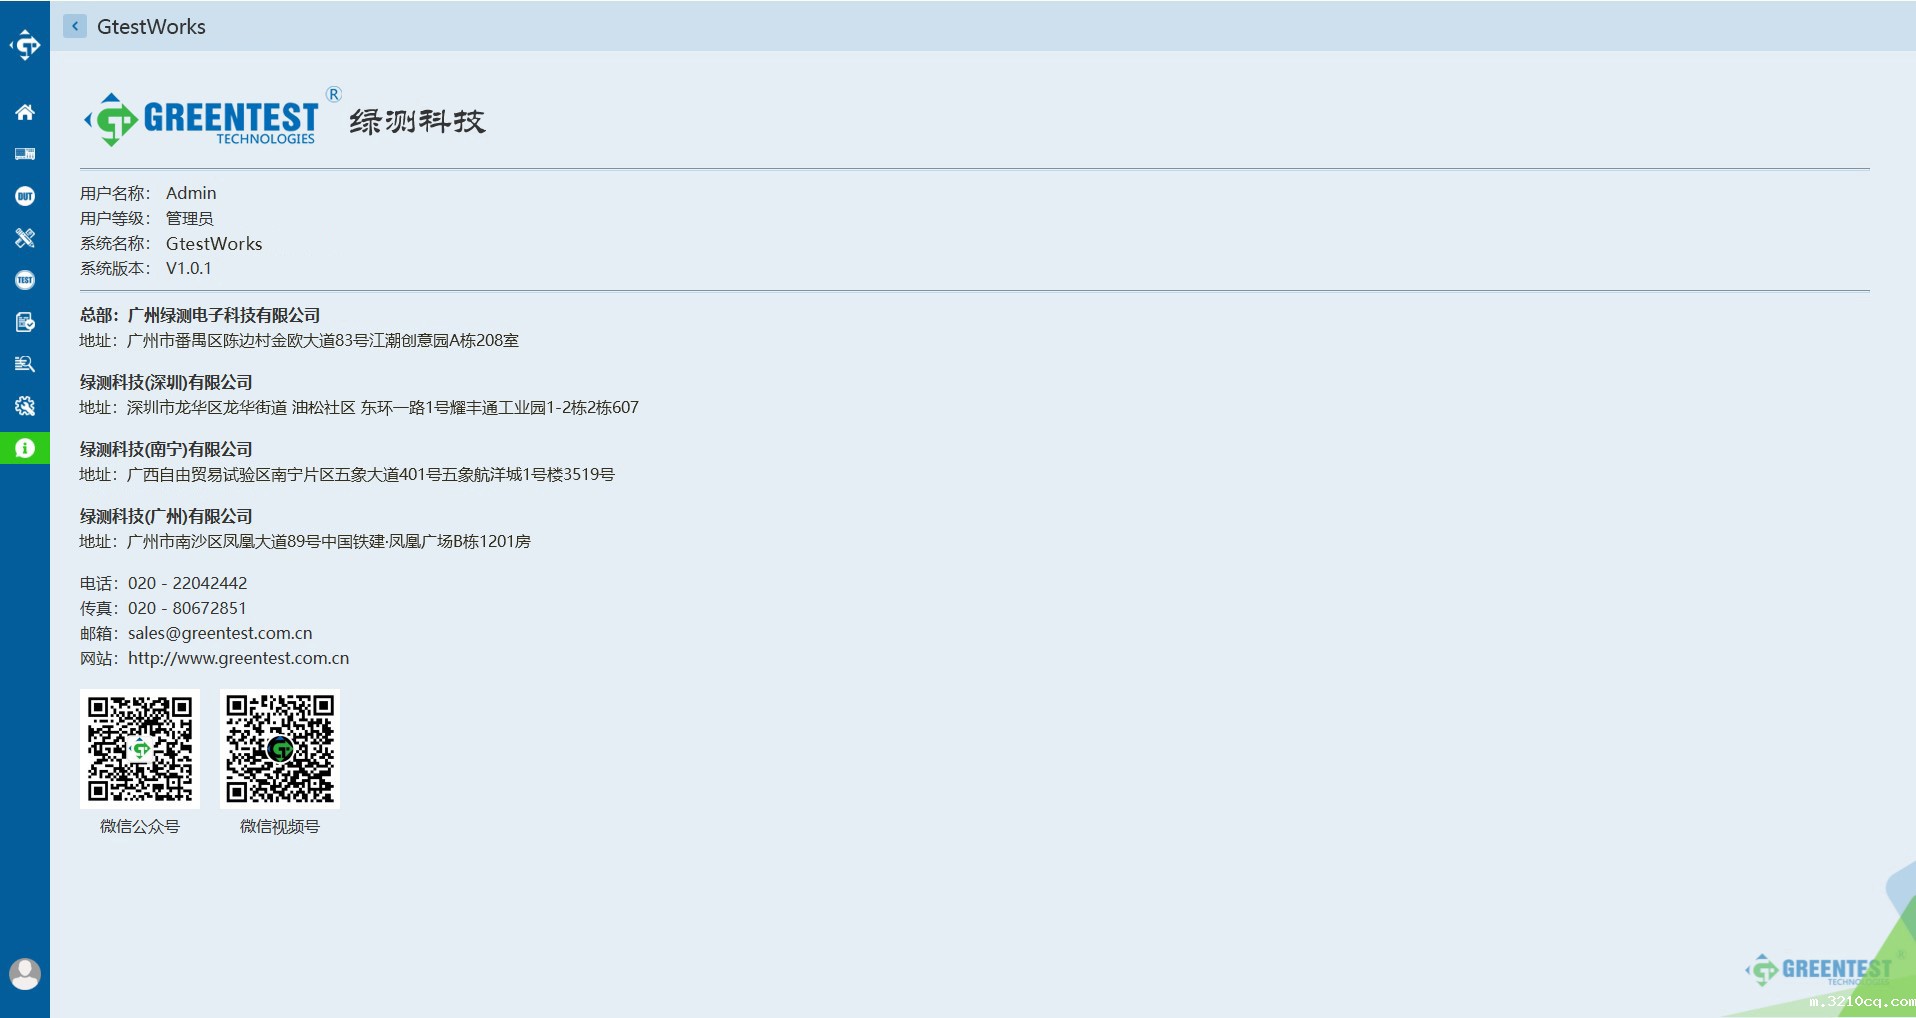This screenshot has width=1916, height=1018.
Task: Open the search records magnifier icon
Action: [x=25, y=364]
